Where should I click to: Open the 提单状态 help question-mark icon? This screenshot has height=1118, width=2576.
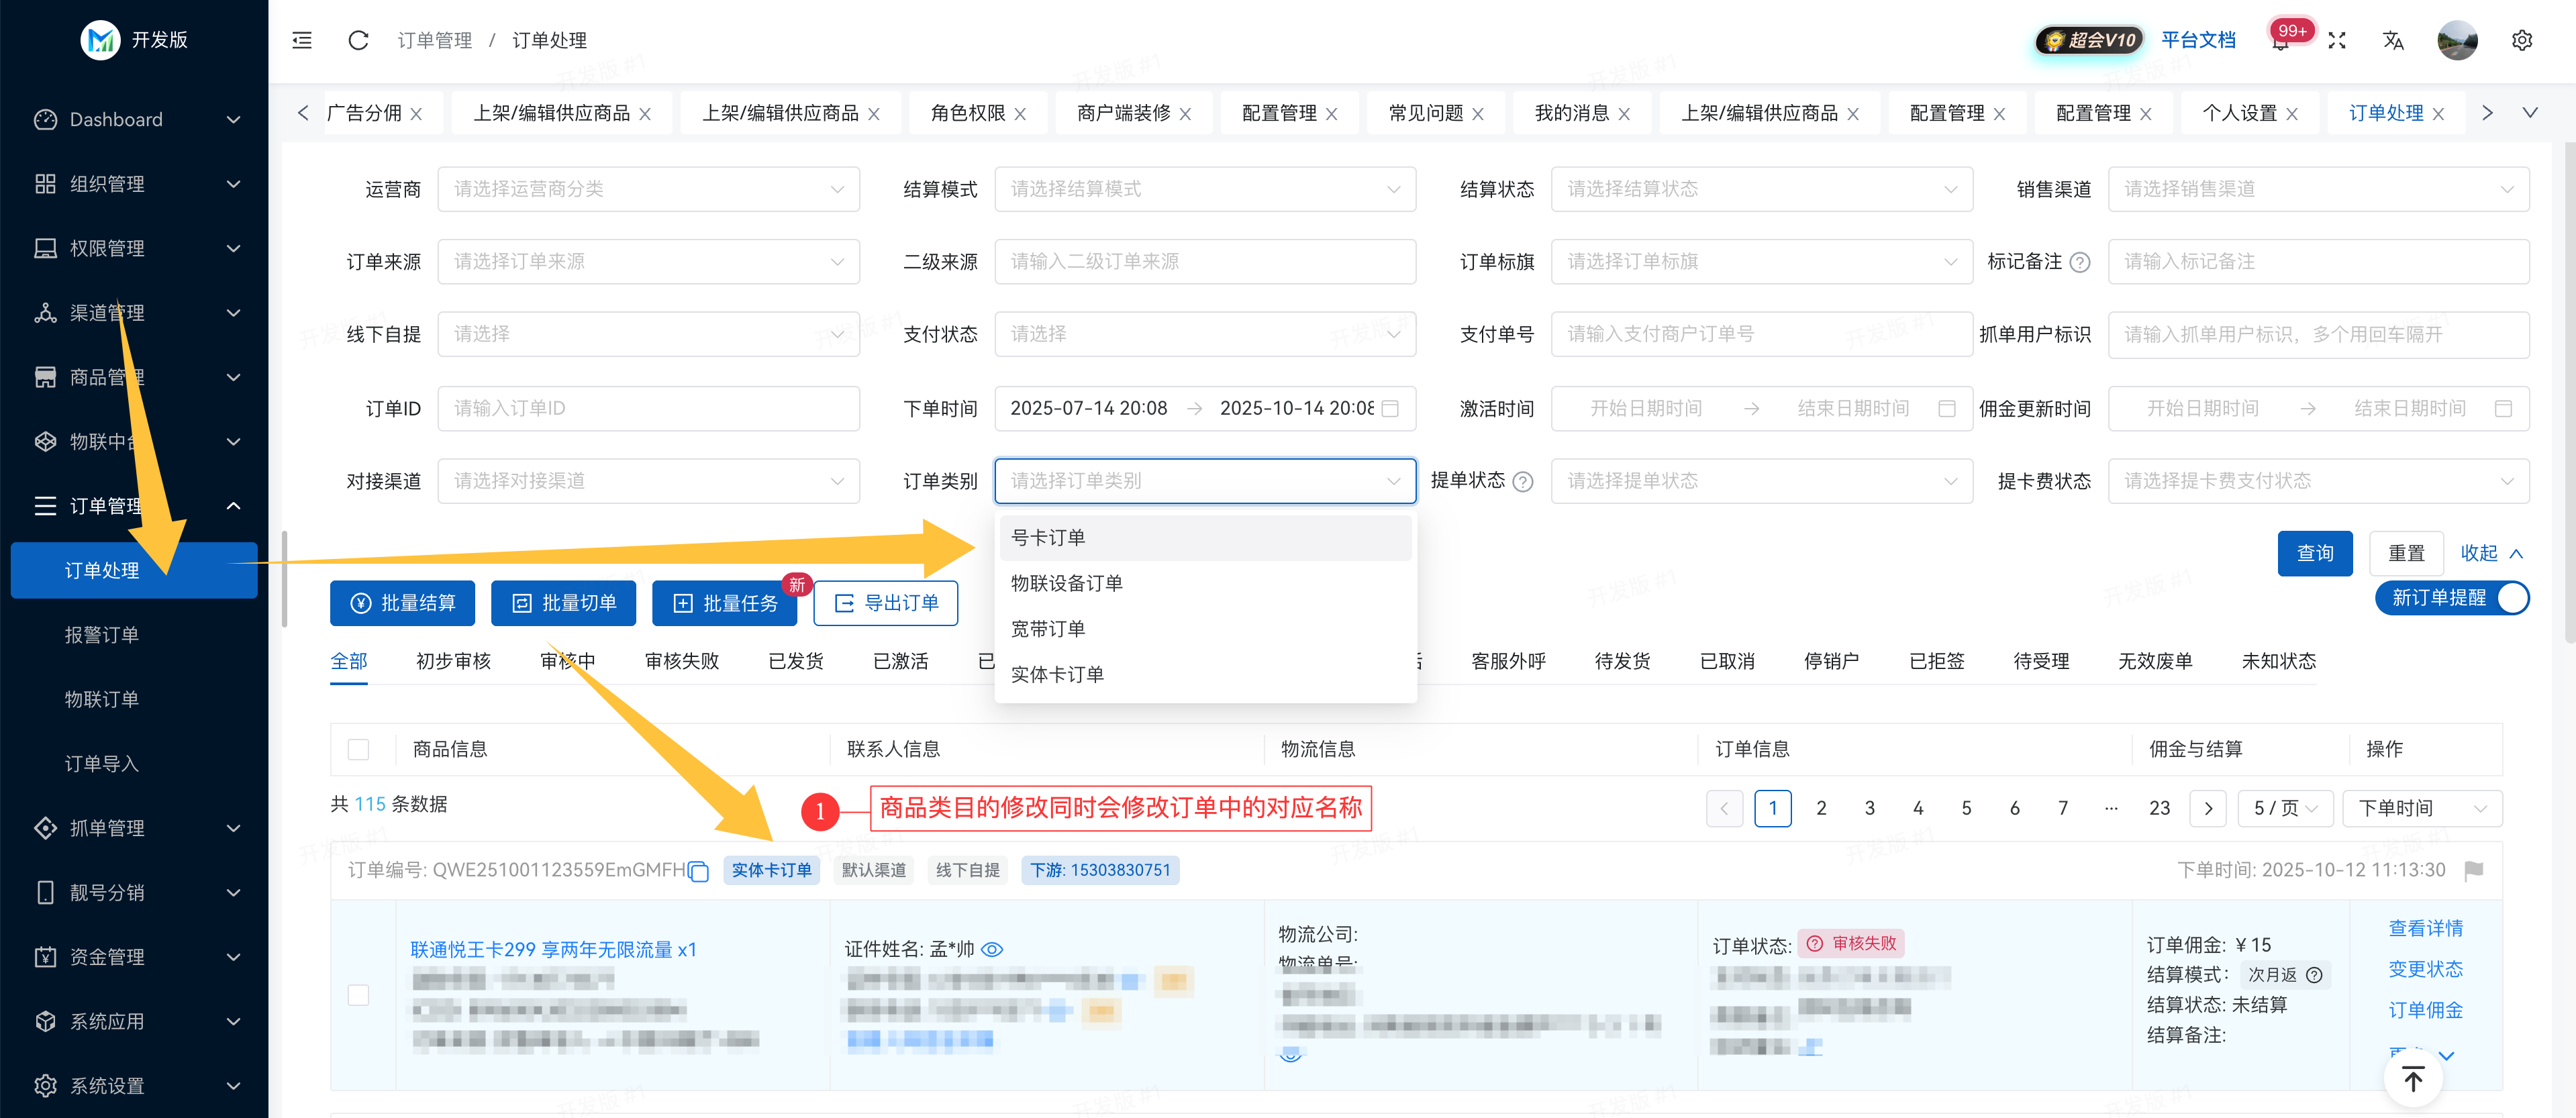[x=1523, y=481]
